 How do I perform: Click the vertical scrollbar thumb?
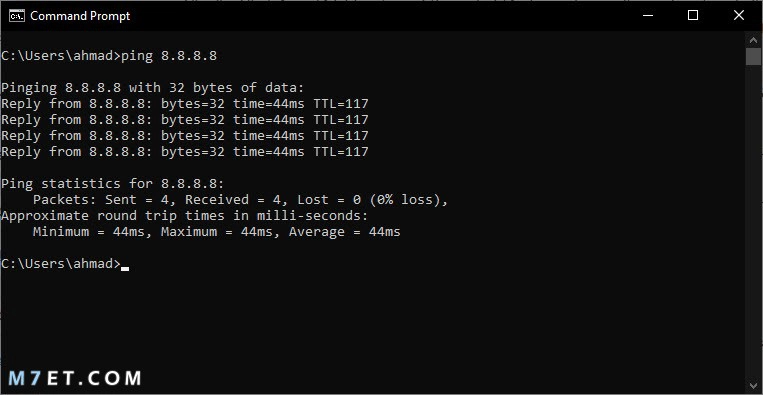pyautogui.click(x=752, y=56)
